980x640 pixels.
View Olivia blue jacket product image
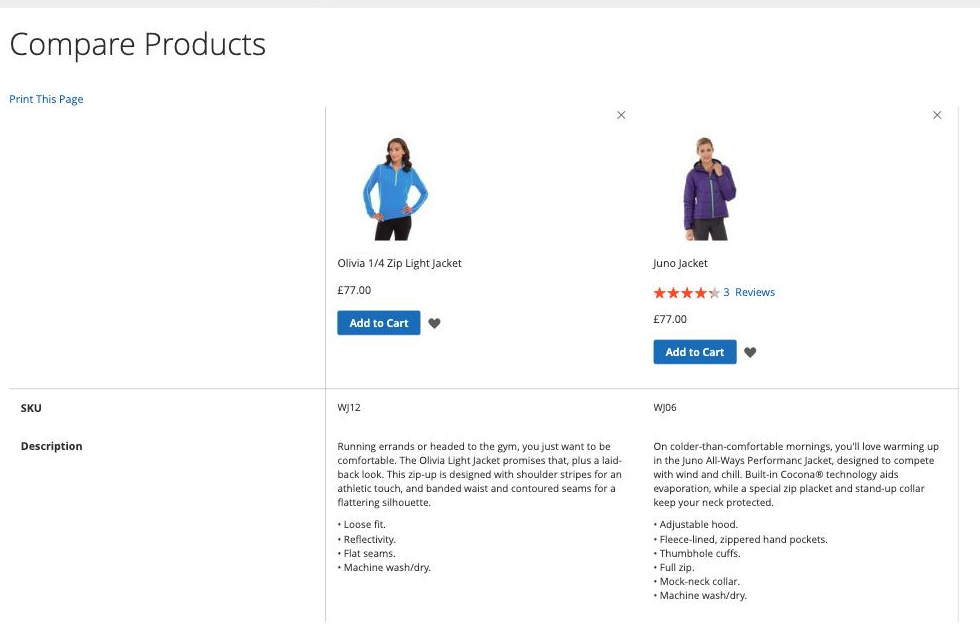(x=395, y=189)
